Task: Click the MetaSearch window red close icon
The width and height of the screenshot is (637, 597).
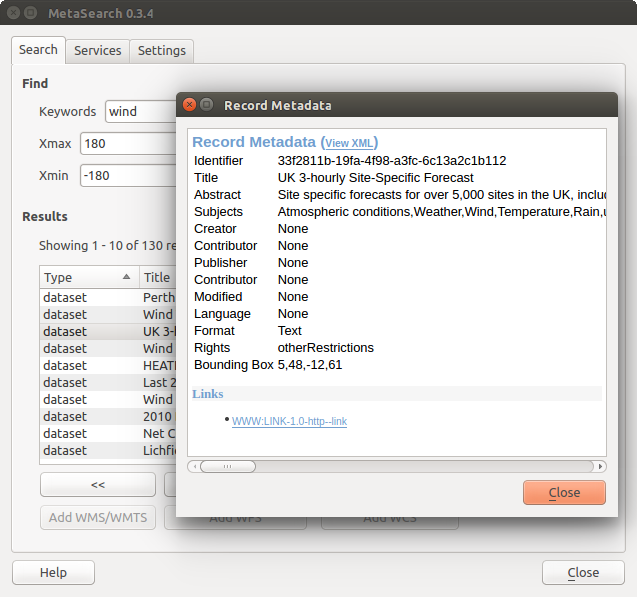Action: pyautogui.click(x=12, y=14)
